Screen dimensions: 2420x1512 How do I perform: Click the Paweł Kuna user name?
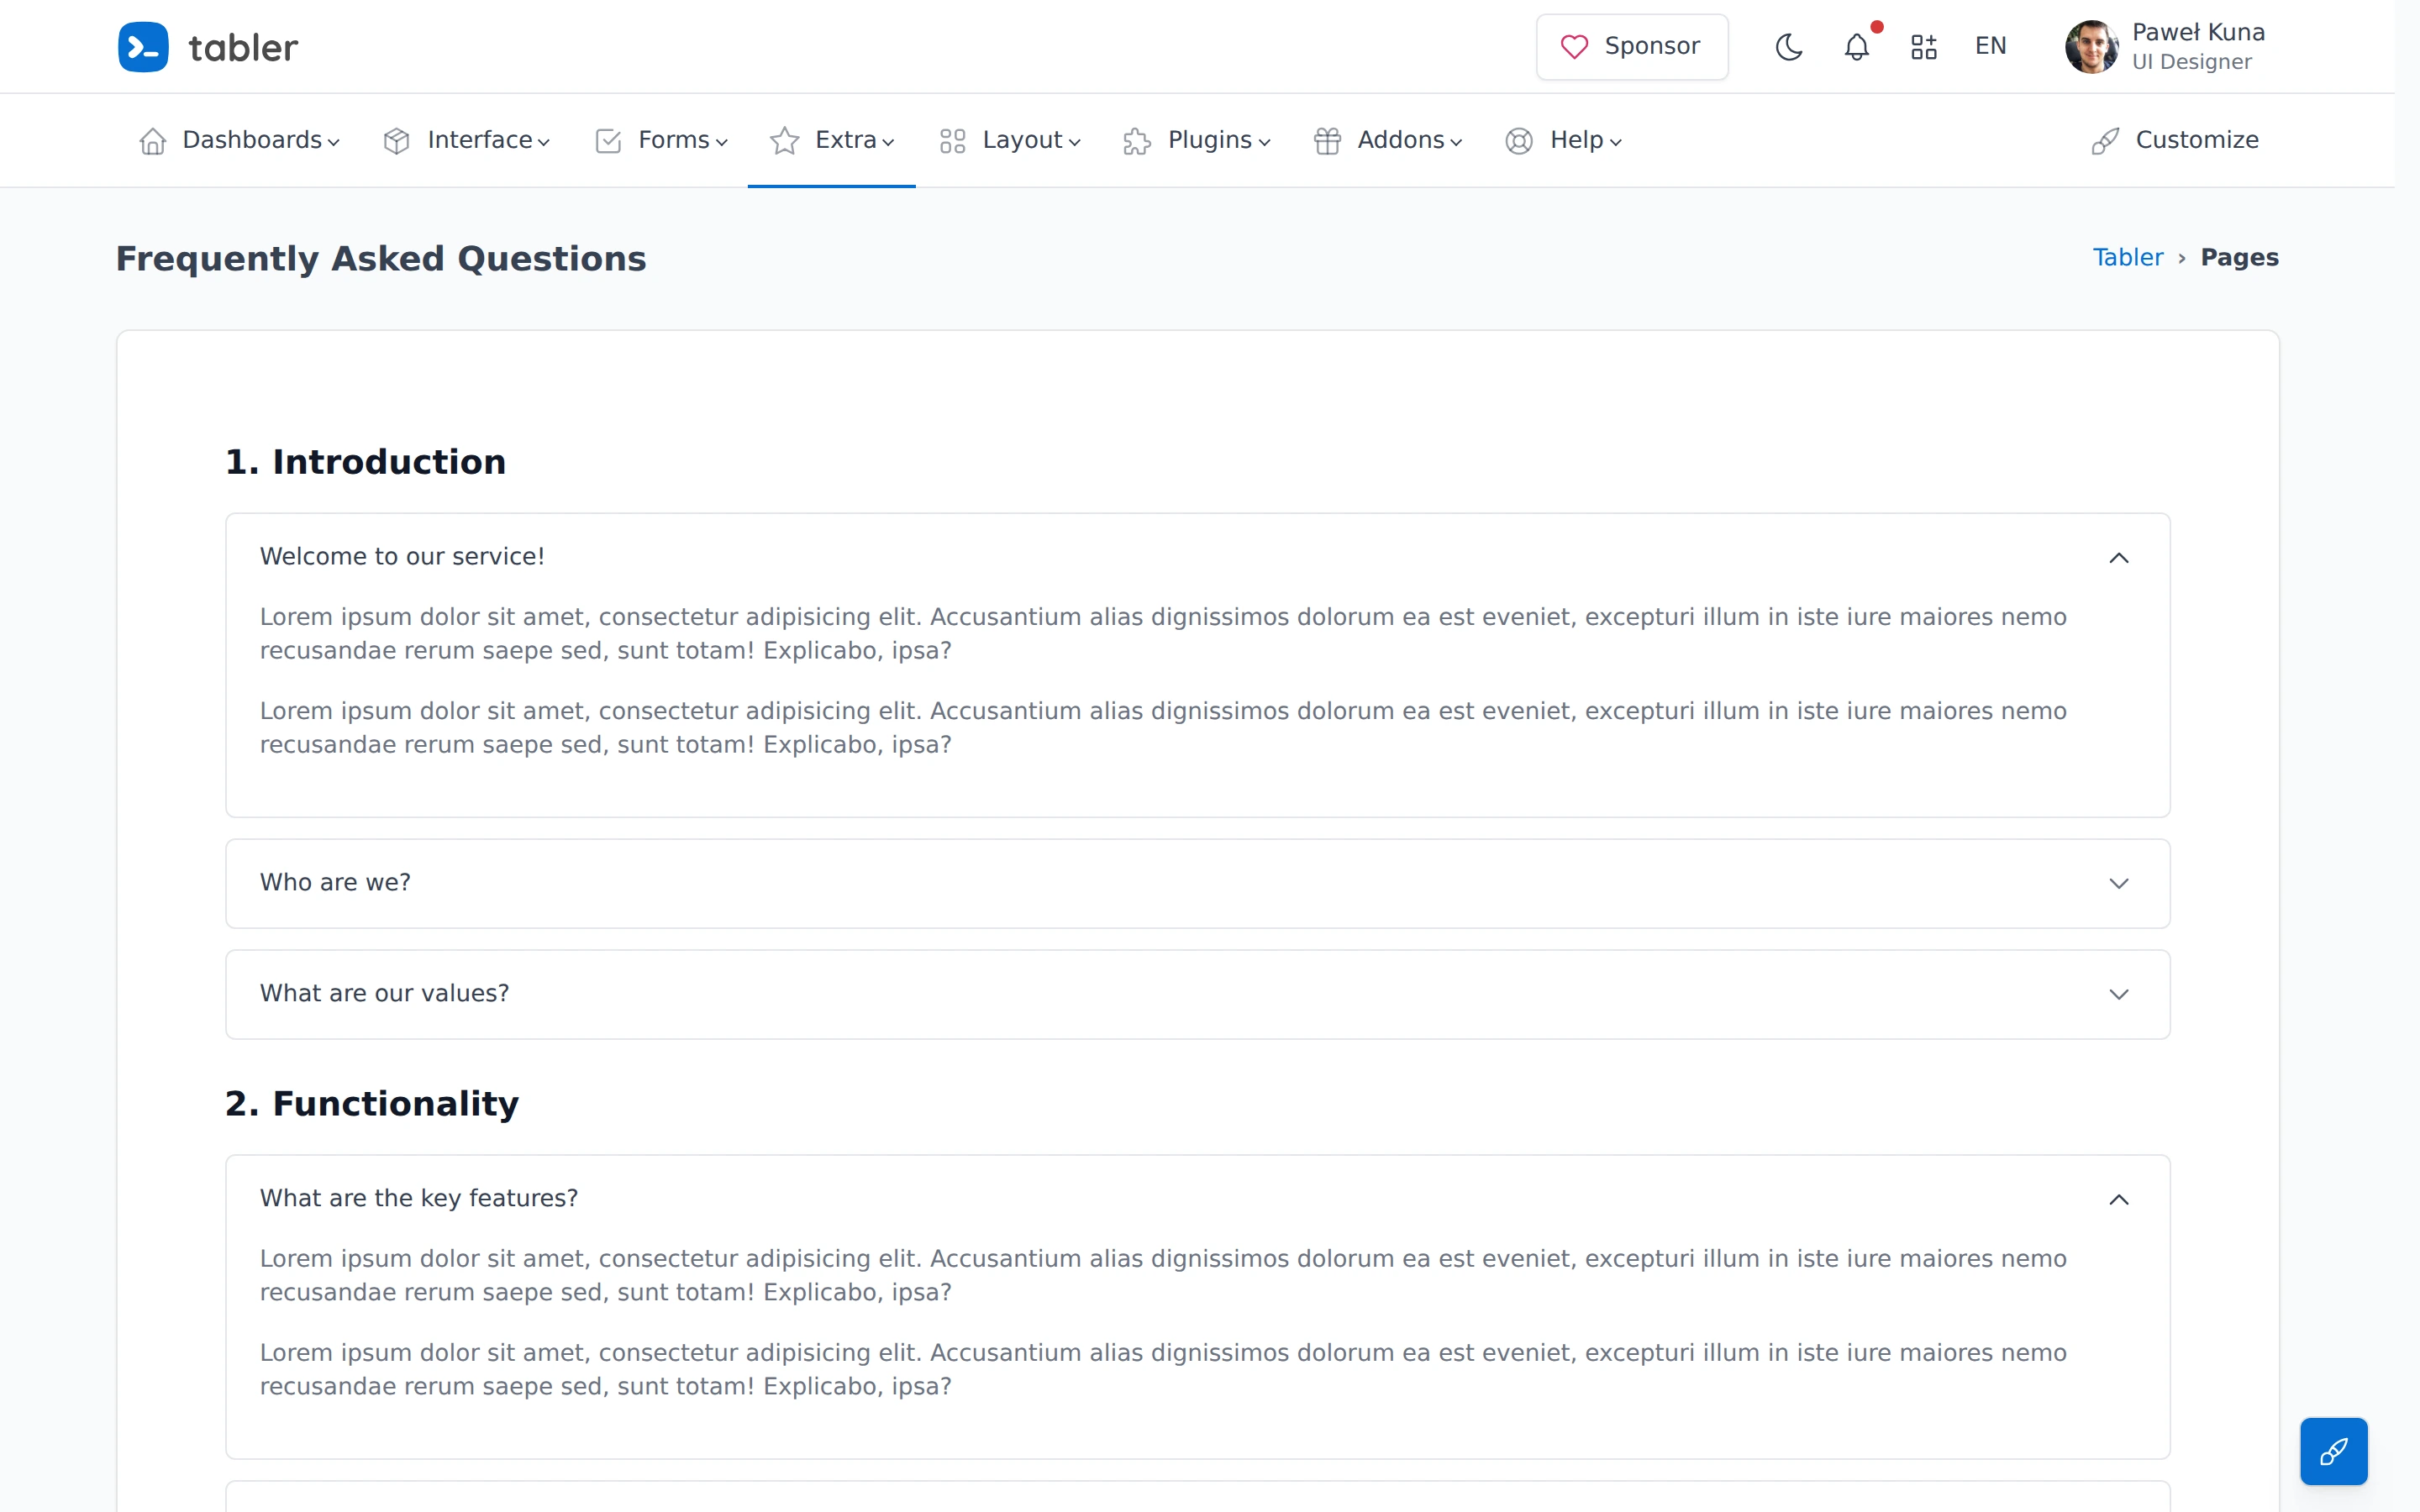point(2198,32)
